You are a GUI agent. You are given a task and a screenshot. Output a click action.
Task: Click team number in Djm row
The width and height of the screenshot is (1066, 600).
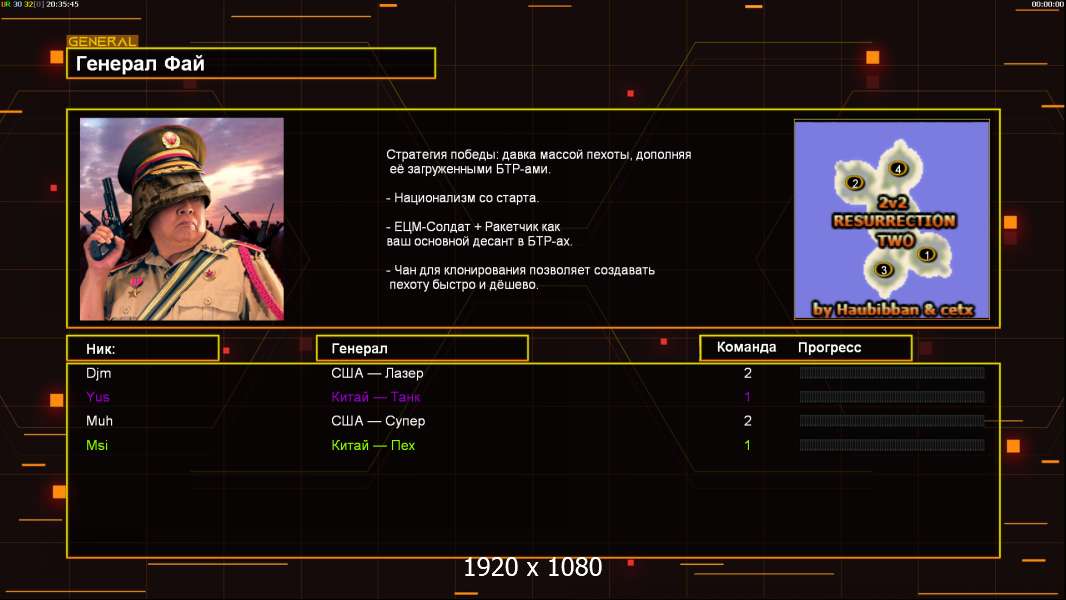coord(748,373)
